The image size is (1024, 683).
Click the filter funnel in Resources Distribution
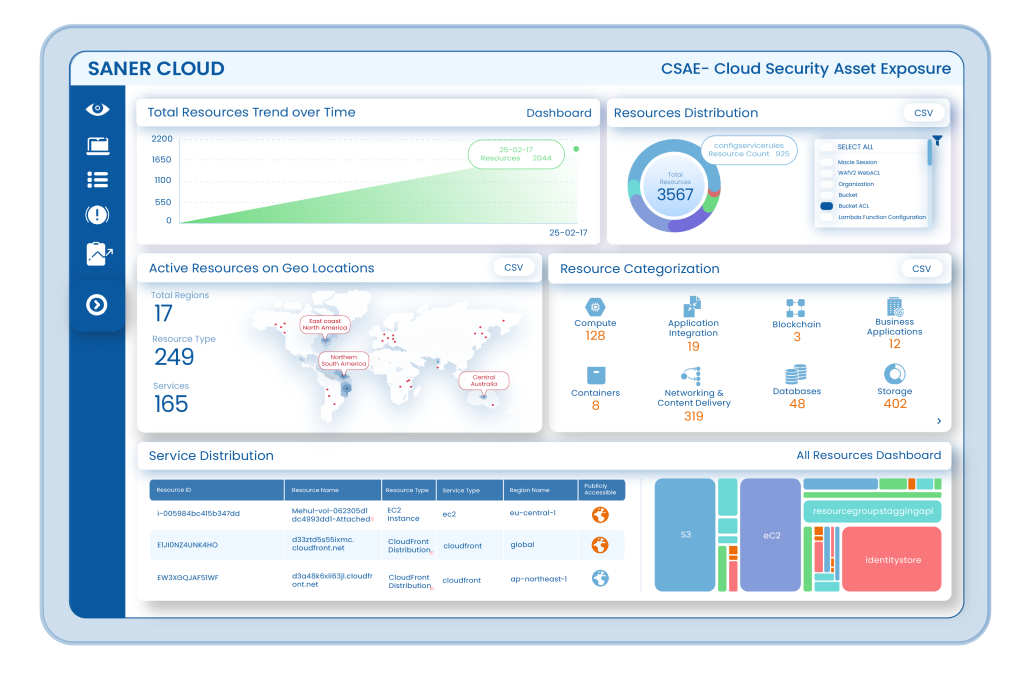coord(938,140)
